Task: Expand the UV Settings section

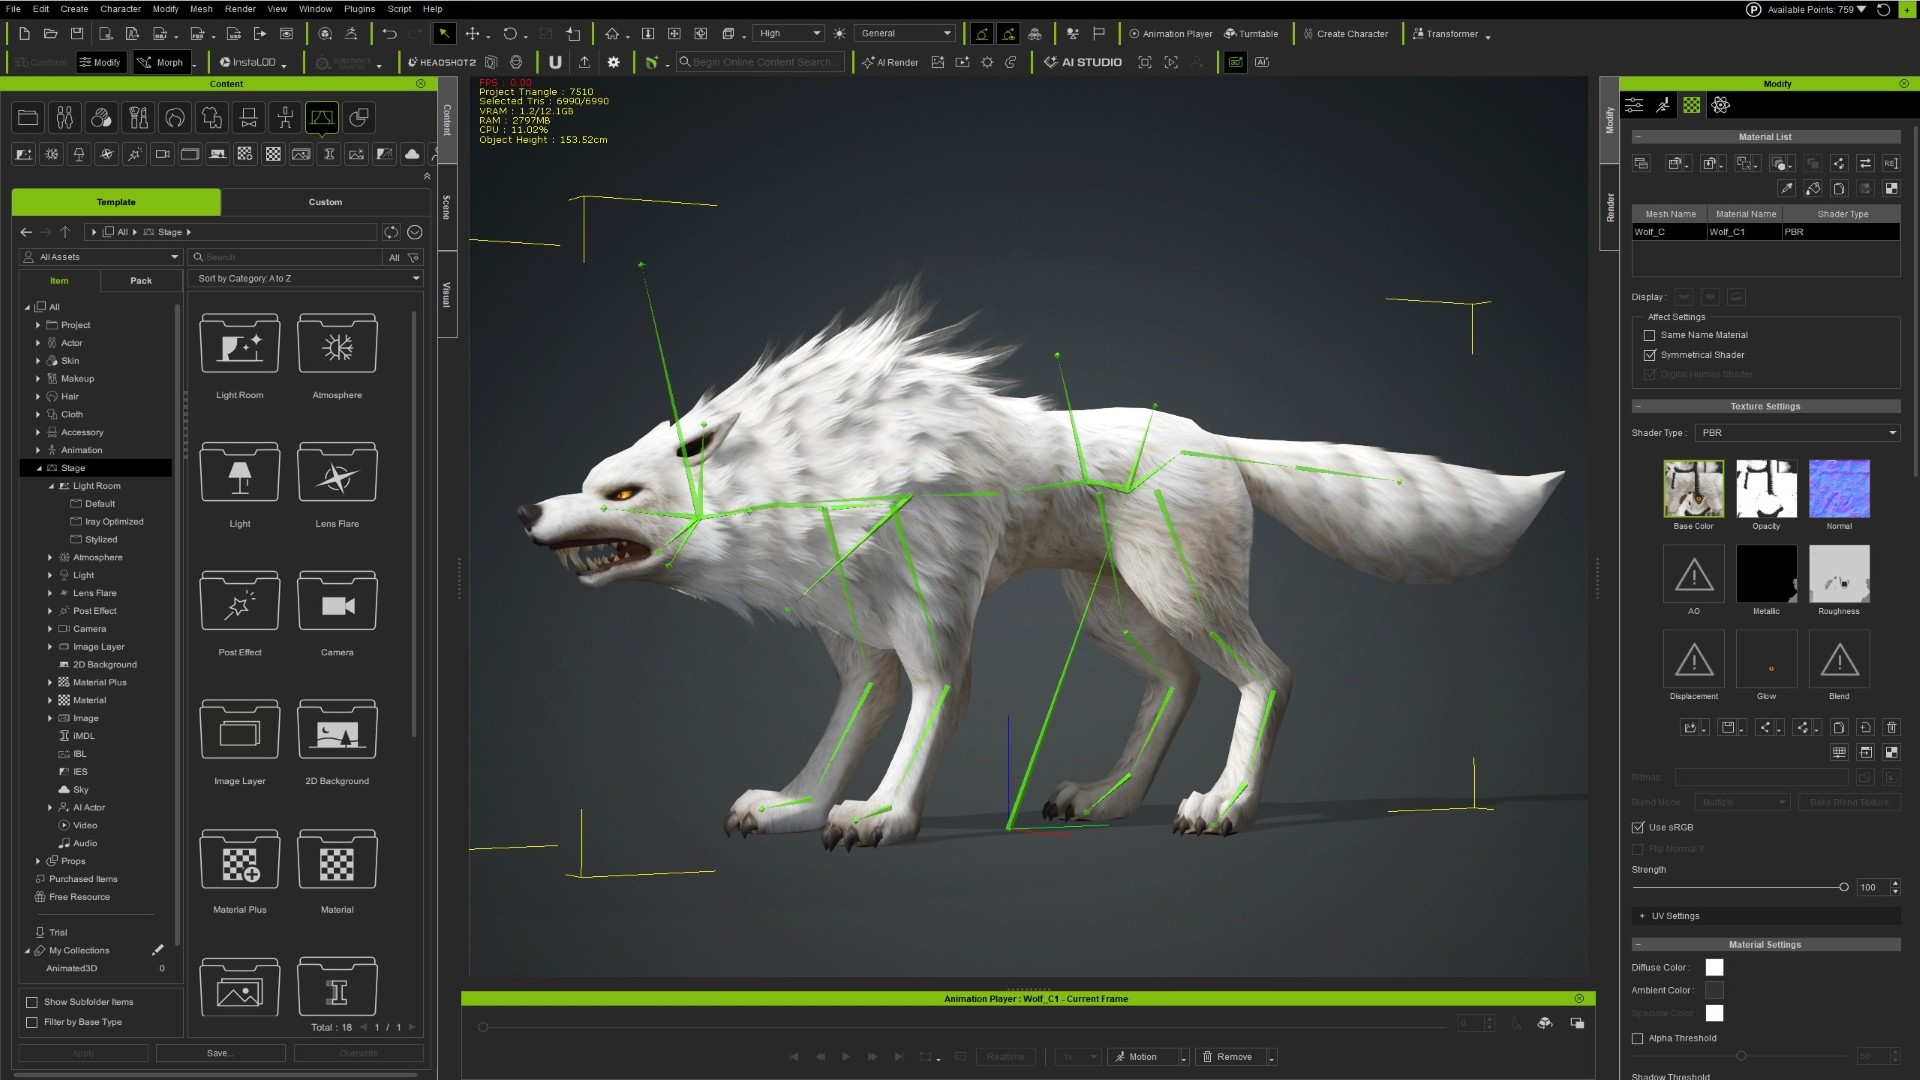Action: click(x=1642, y=916)
